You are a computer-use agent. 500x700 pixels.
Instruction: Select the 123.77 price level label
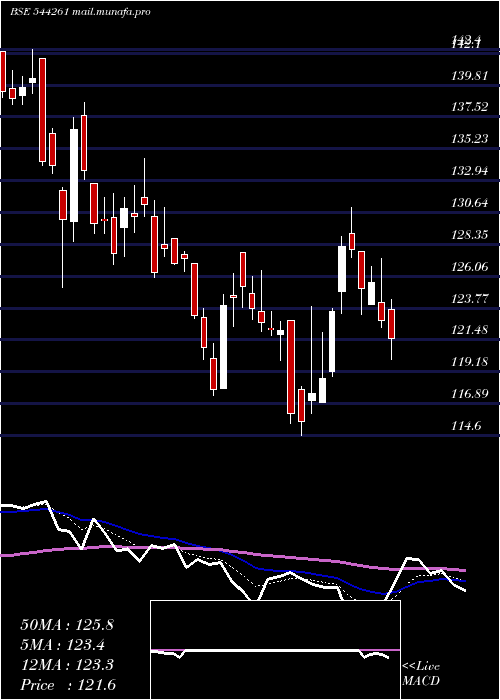469,299
